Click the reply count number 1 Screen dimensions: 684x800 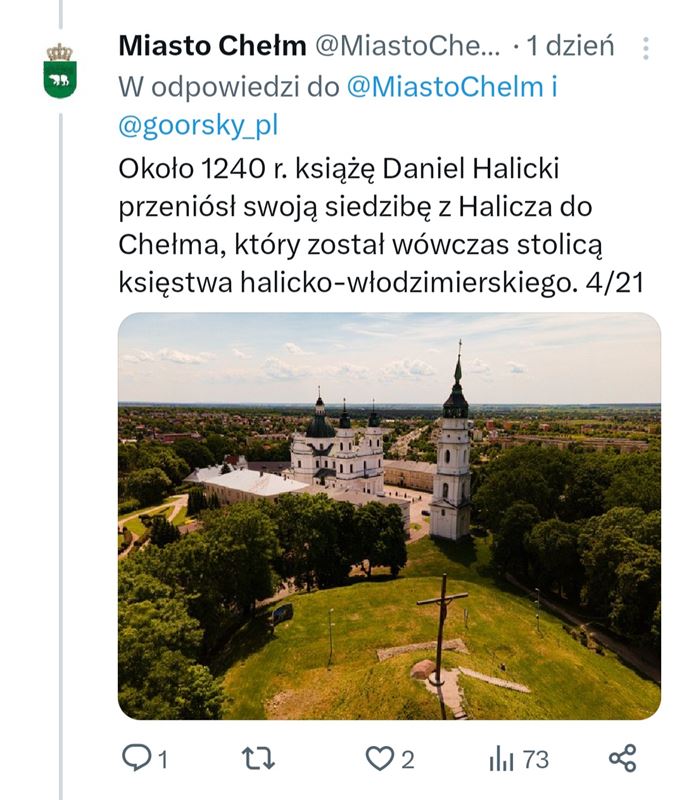162,760
